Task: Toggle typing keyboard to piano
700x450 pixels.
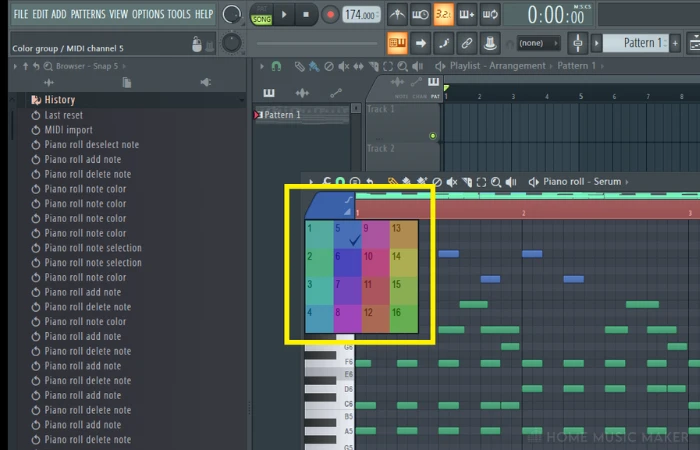Action: coord(397,43)
